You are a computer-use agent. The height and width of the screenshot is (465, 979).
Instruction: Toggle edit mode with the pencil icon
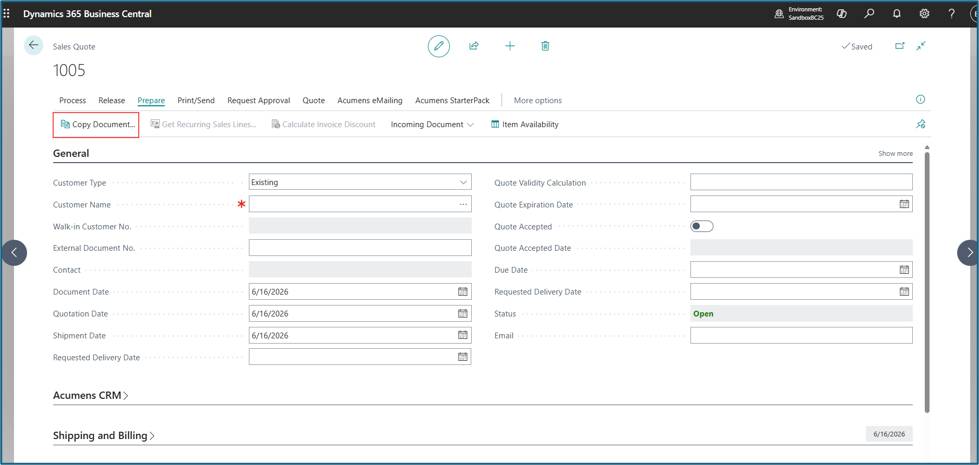tap(438, 46)
